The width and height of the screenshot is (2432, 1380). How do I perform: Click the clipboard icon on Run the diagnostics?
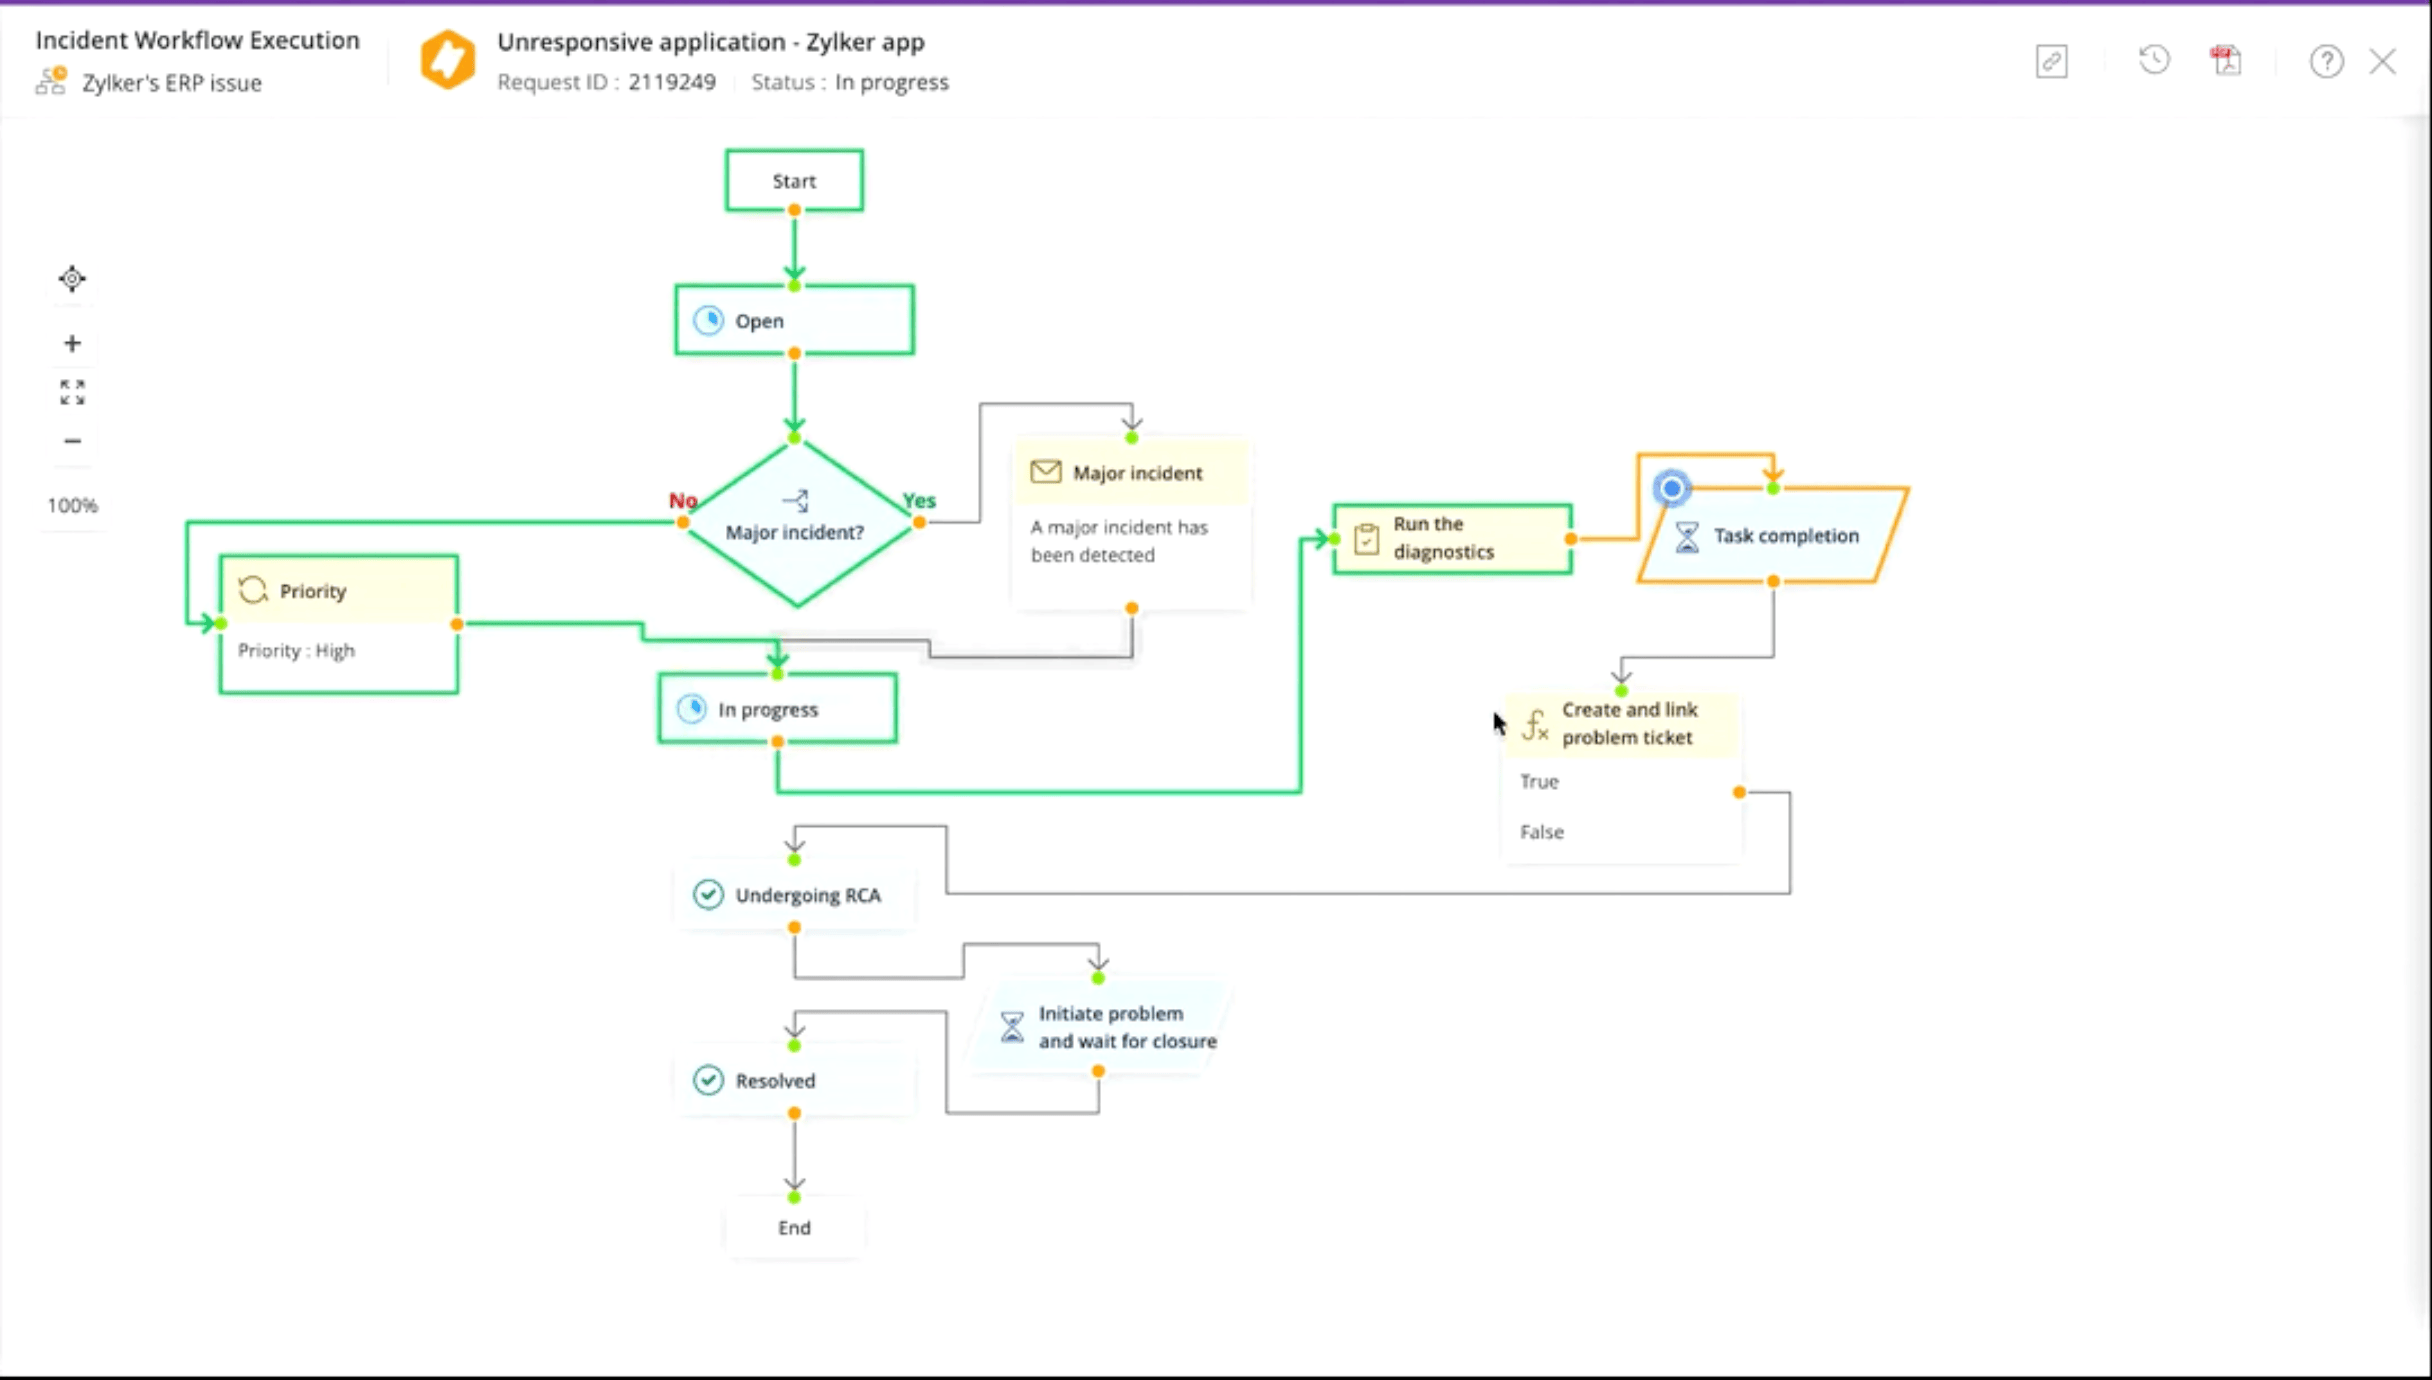1366,537
